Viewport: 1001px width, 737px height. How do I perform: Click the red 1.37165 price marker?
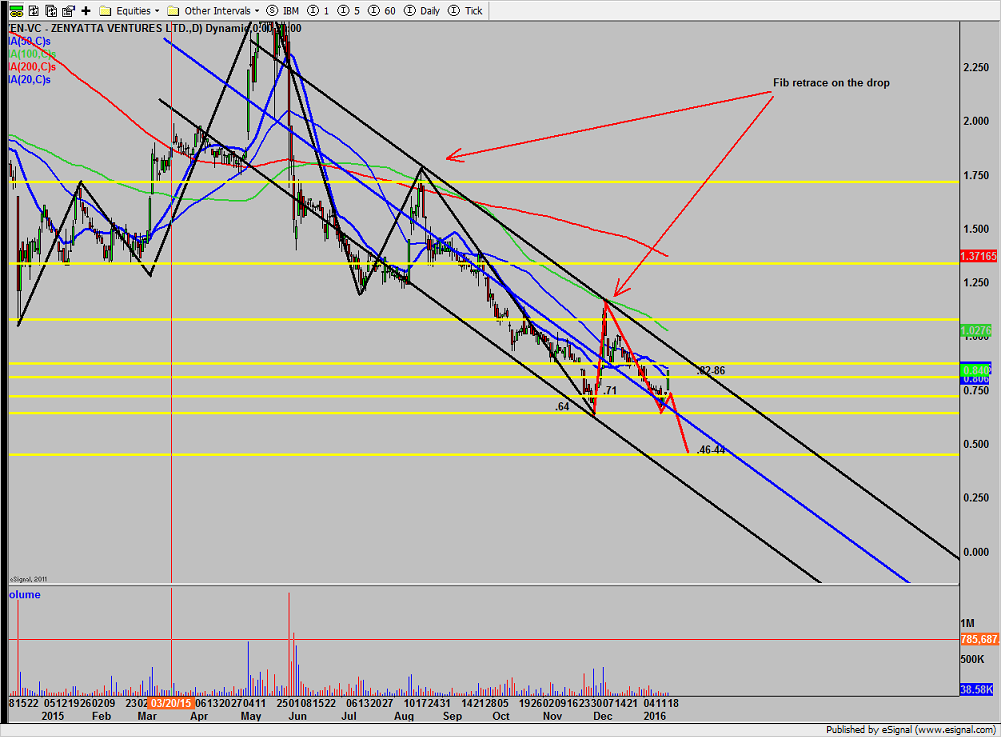point(978,256)
